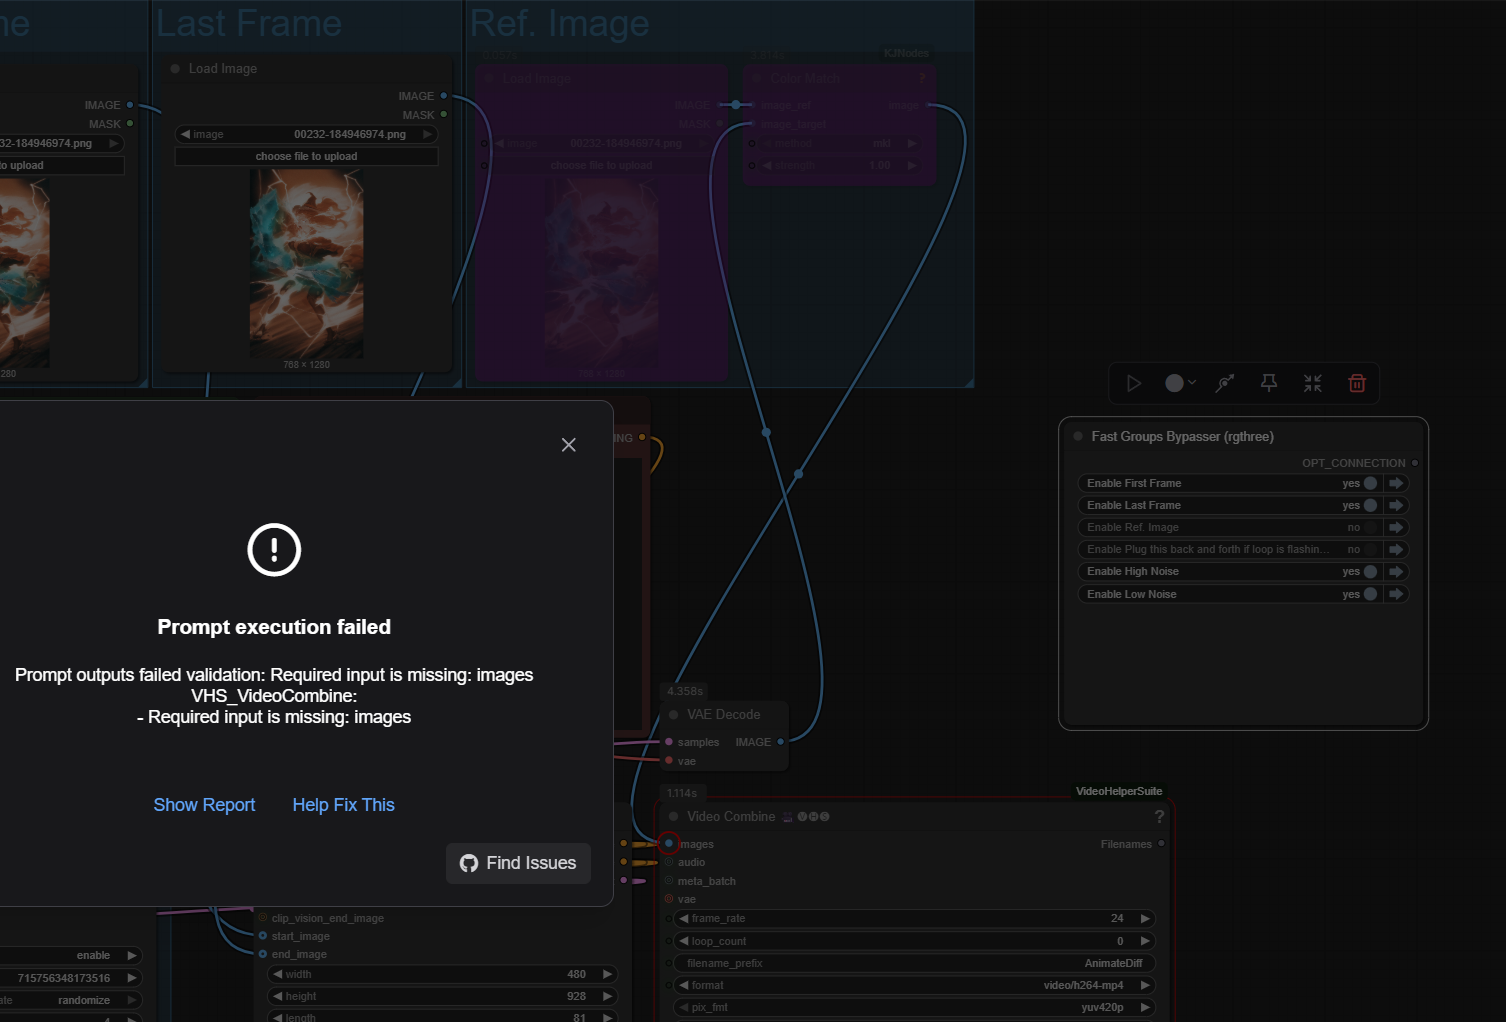
Task: Select next format option arrow
Action: click(x=1145, y=985)
